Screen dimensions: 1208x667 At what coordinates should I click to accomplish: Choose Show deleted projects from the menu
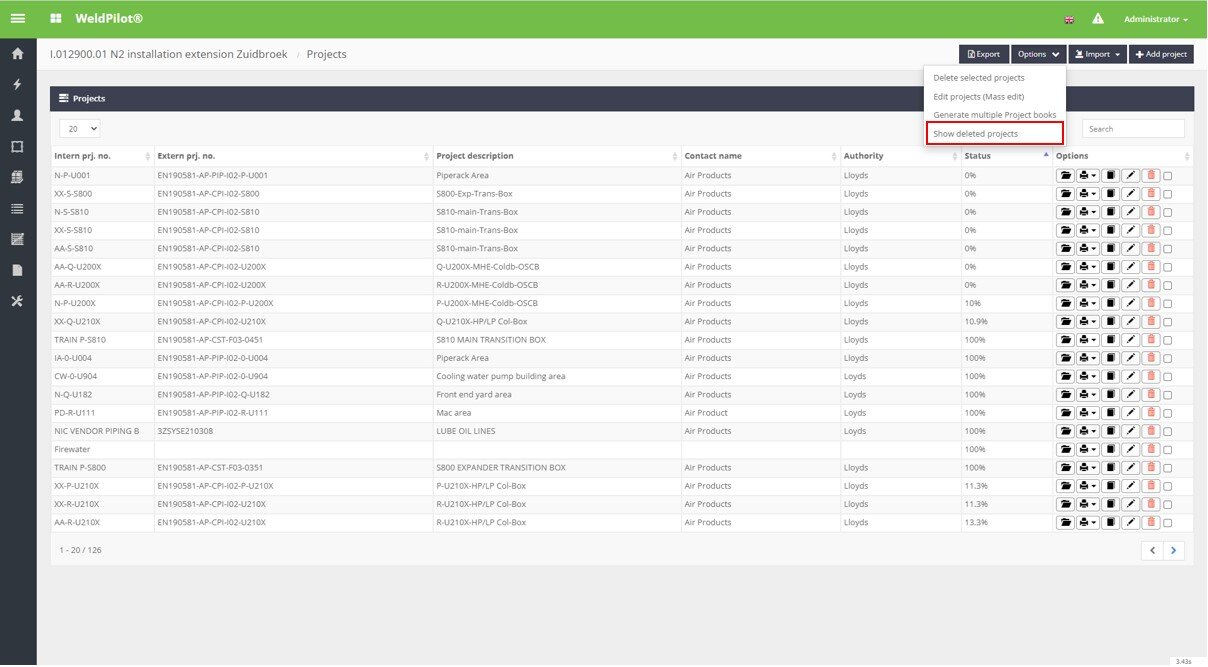pyautogui.click(x=975, y=134)
